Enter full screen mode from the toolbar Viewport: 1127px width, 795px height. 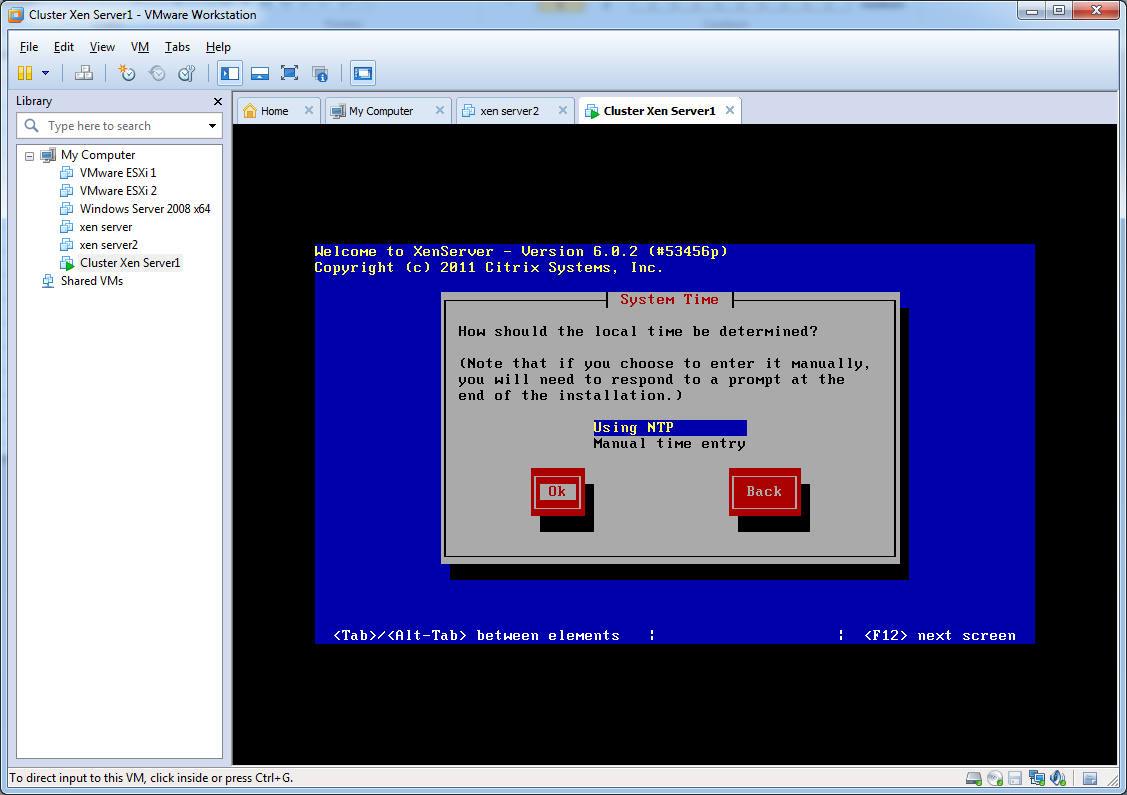pyautogui.click(x=289, y=73)
